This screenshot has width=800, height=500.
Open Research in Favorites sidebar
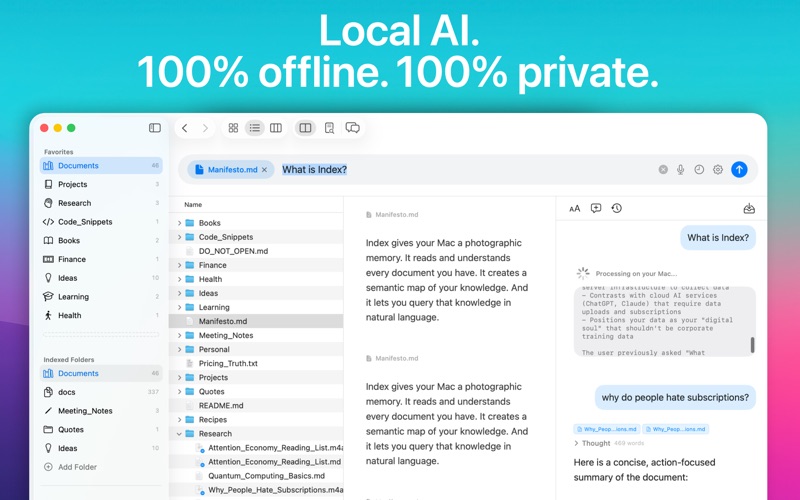[x=101, y=203]
